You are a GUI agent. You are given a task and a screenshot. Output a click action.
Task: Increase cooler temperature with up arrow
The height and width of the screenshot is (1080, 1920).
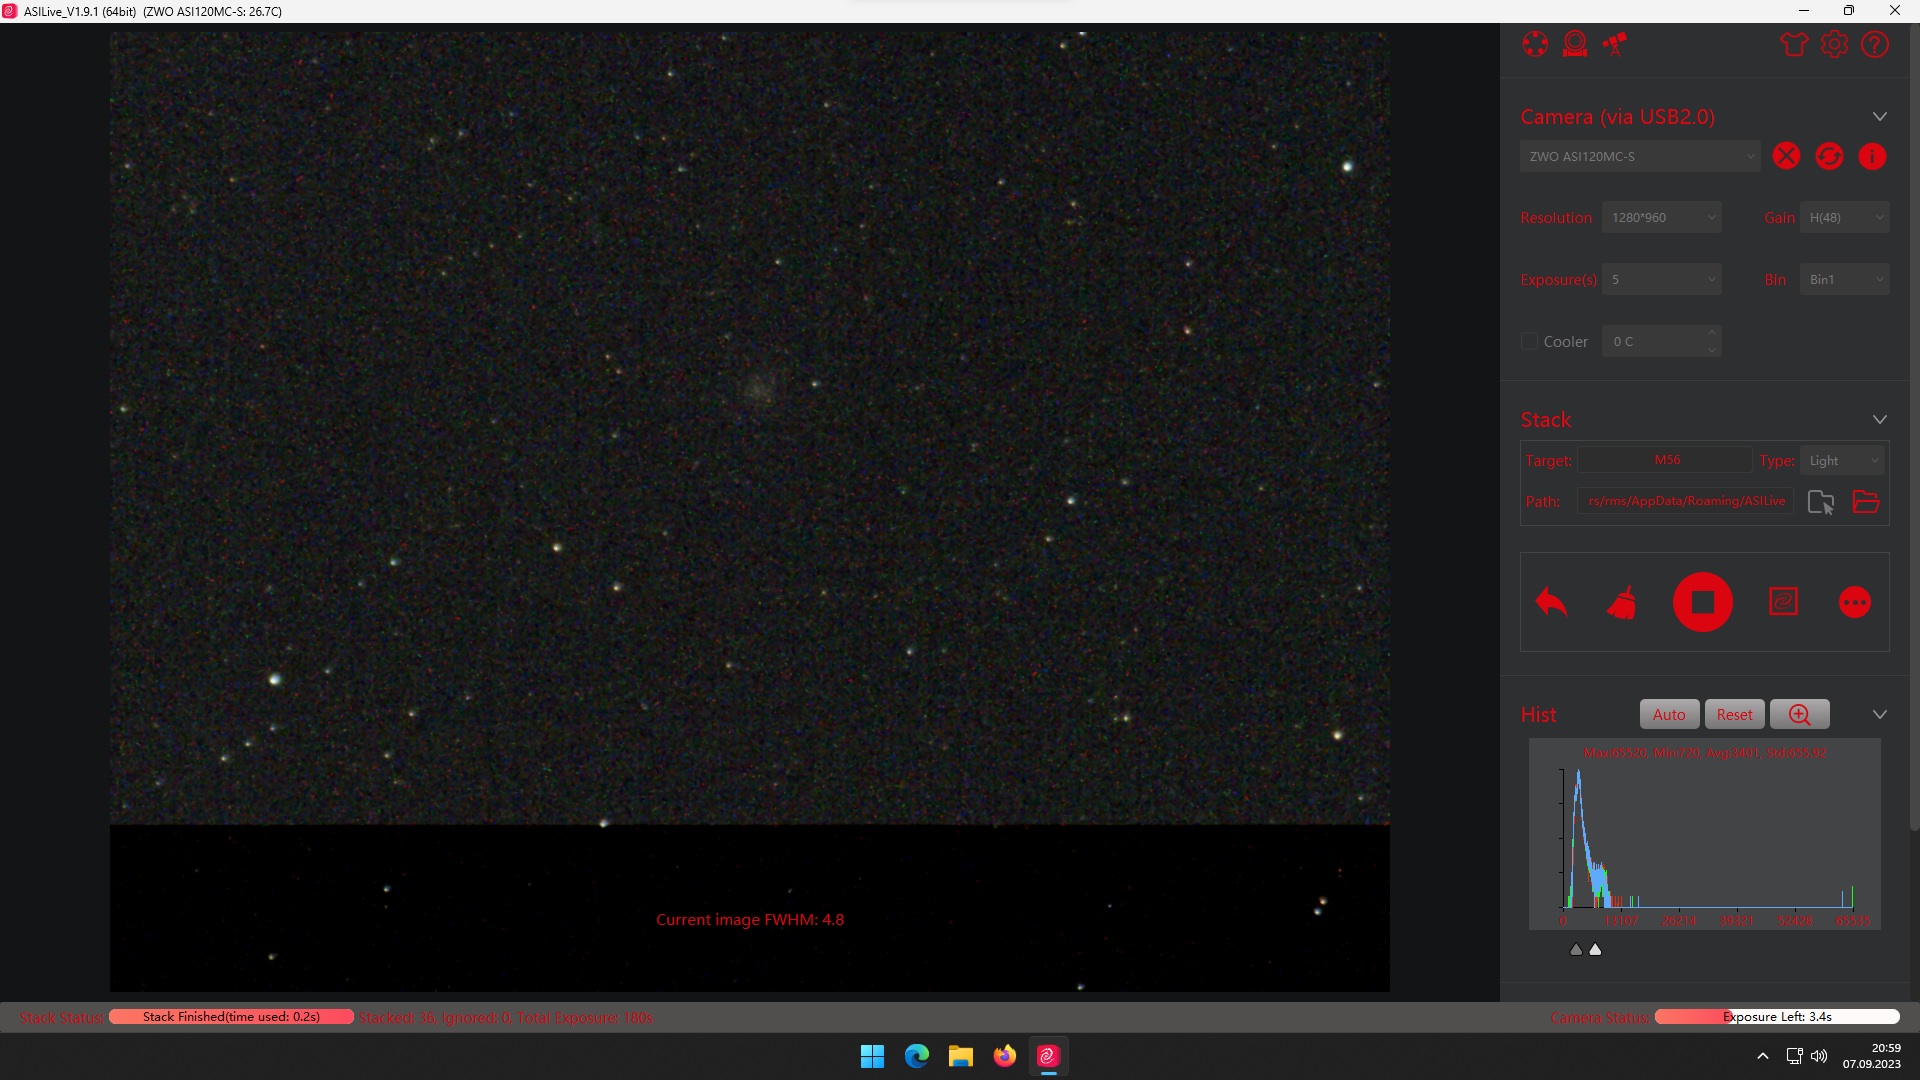pos(1713,333)
